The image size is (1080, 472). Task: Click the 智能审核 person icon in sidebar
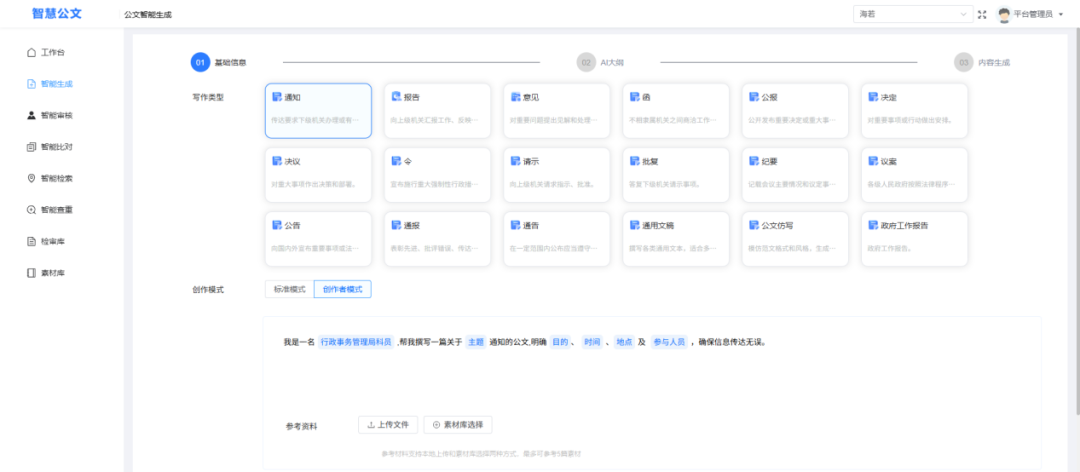(x=31, y=115)
